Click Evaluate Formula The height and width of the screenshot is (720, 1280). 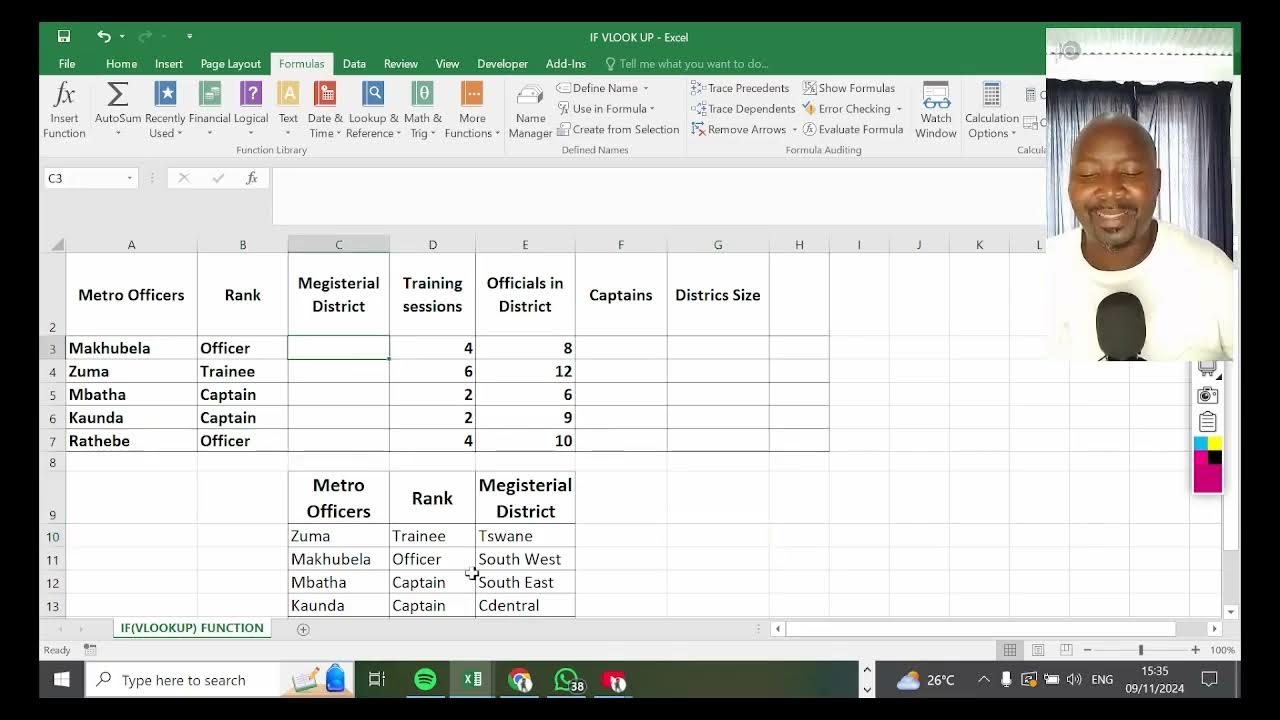point(853,130)
